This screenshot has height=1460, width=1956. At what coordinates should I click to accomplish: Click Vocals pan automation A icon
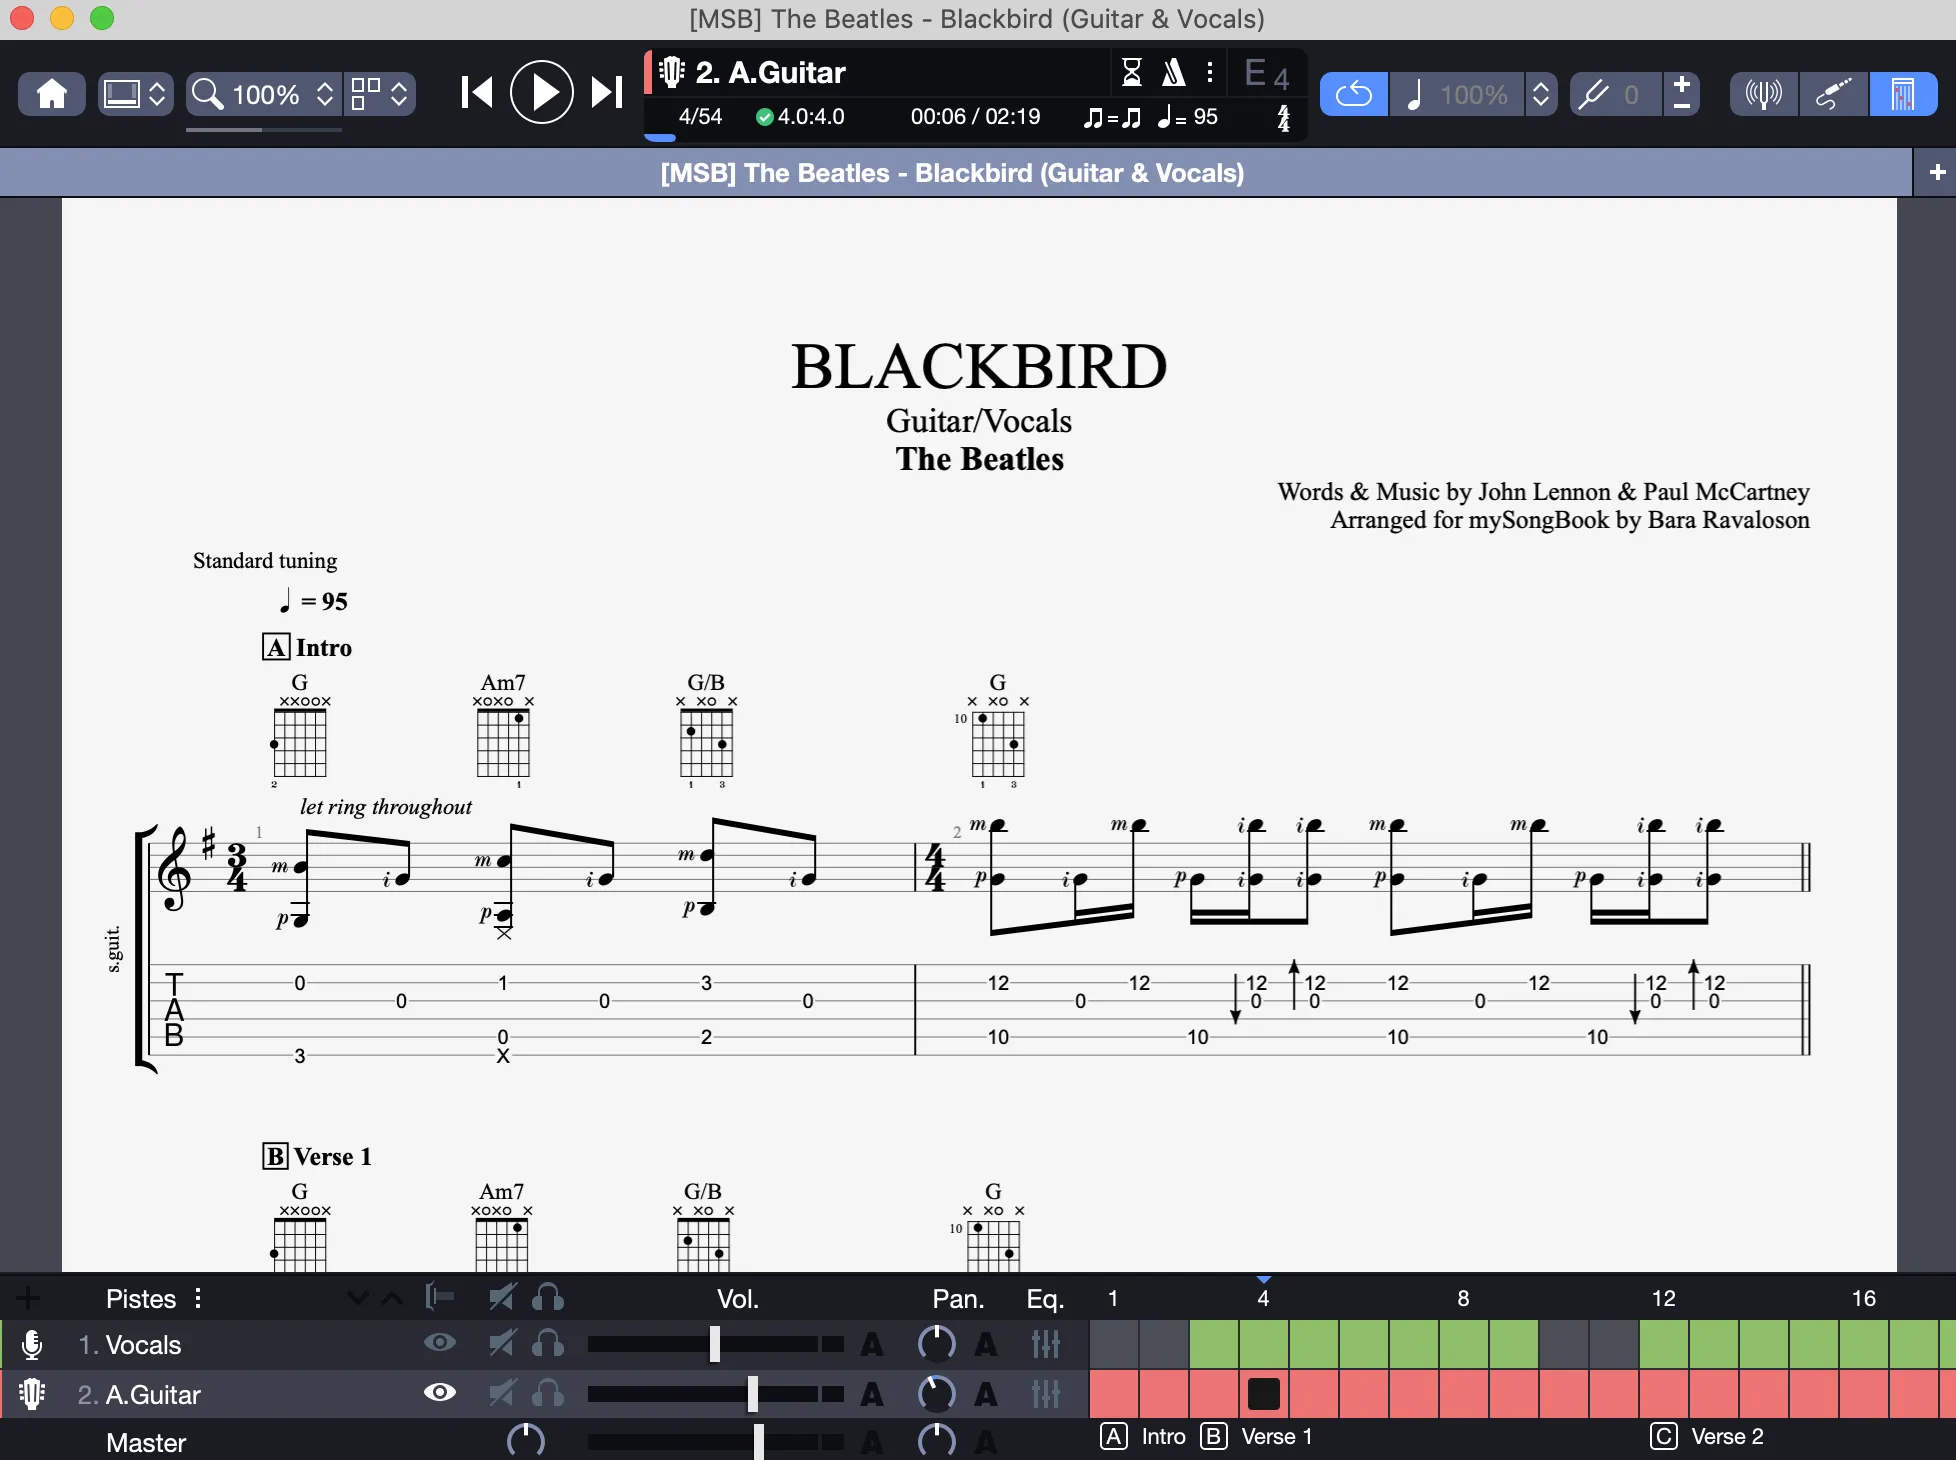[x=986, y=1345]
